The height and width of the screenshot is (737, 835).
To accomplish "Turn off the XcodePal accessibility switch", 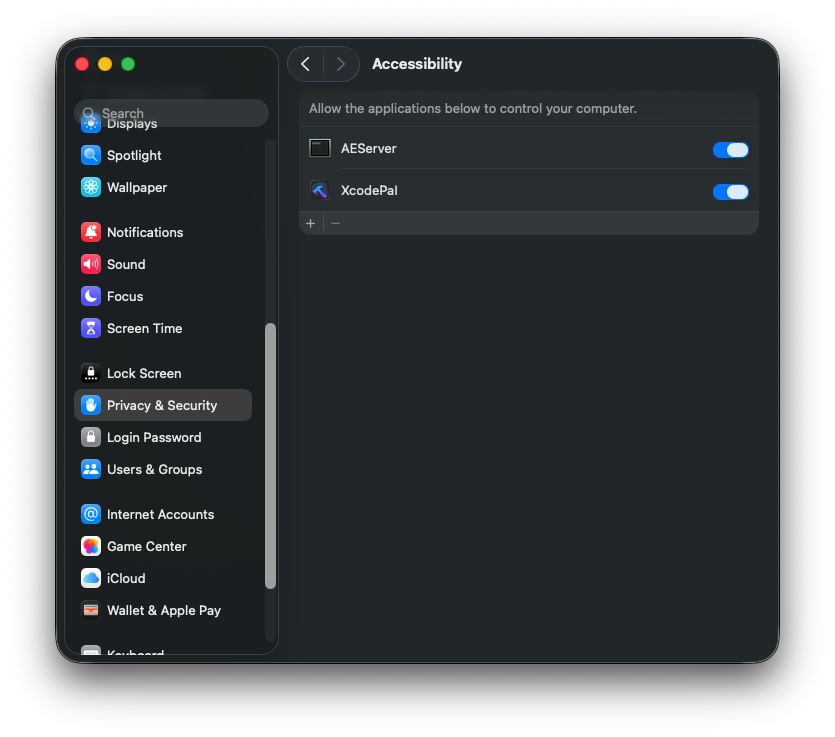I will click(x=730, y=192).
